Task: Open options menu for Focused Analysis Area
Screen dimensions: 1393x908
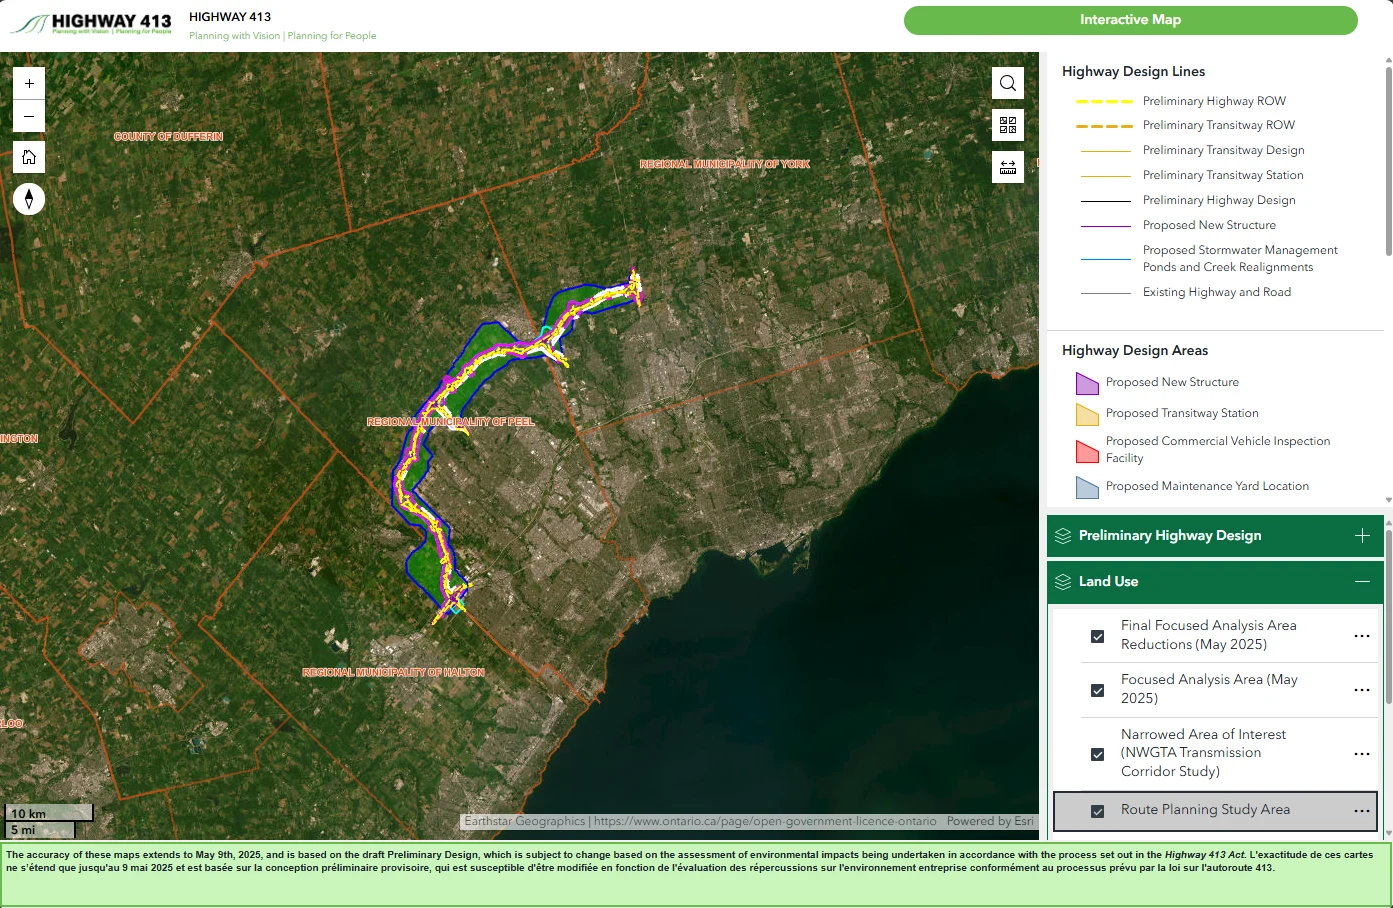Action: tap(1361, 690)
